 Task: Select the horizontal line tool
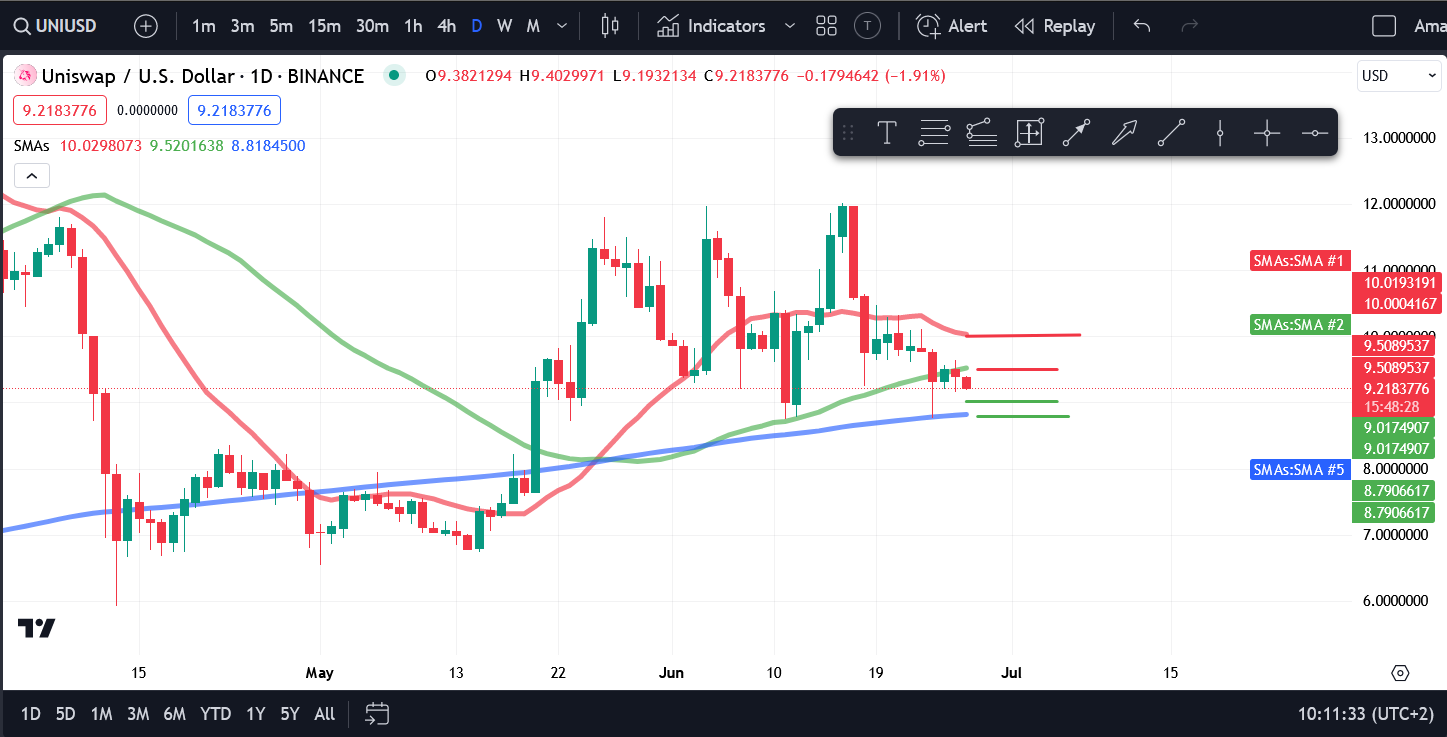(1315, 132)
